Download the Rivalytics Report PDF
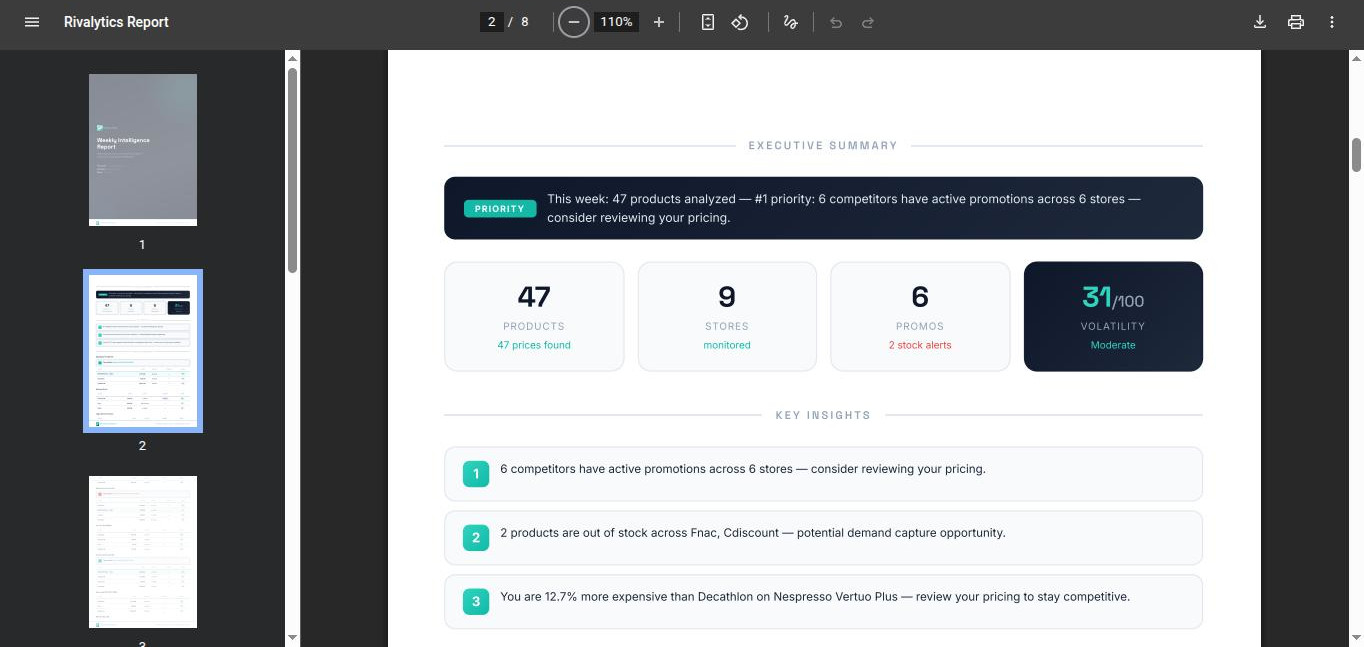 click(1260, 22)
